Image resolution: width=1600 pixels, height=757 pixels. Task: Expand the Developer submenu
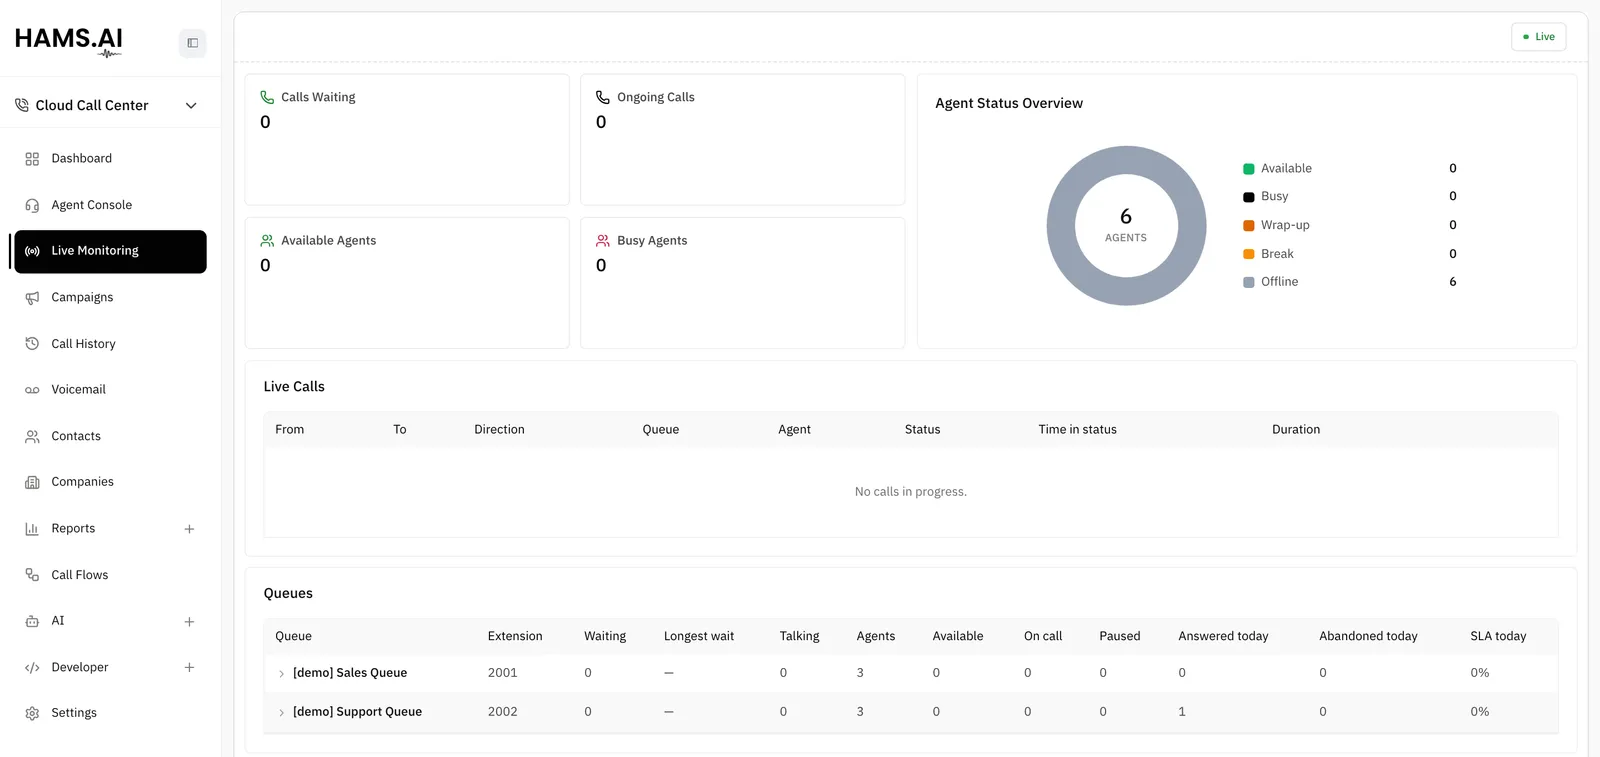pyautogui.click(x=189, y=668)
